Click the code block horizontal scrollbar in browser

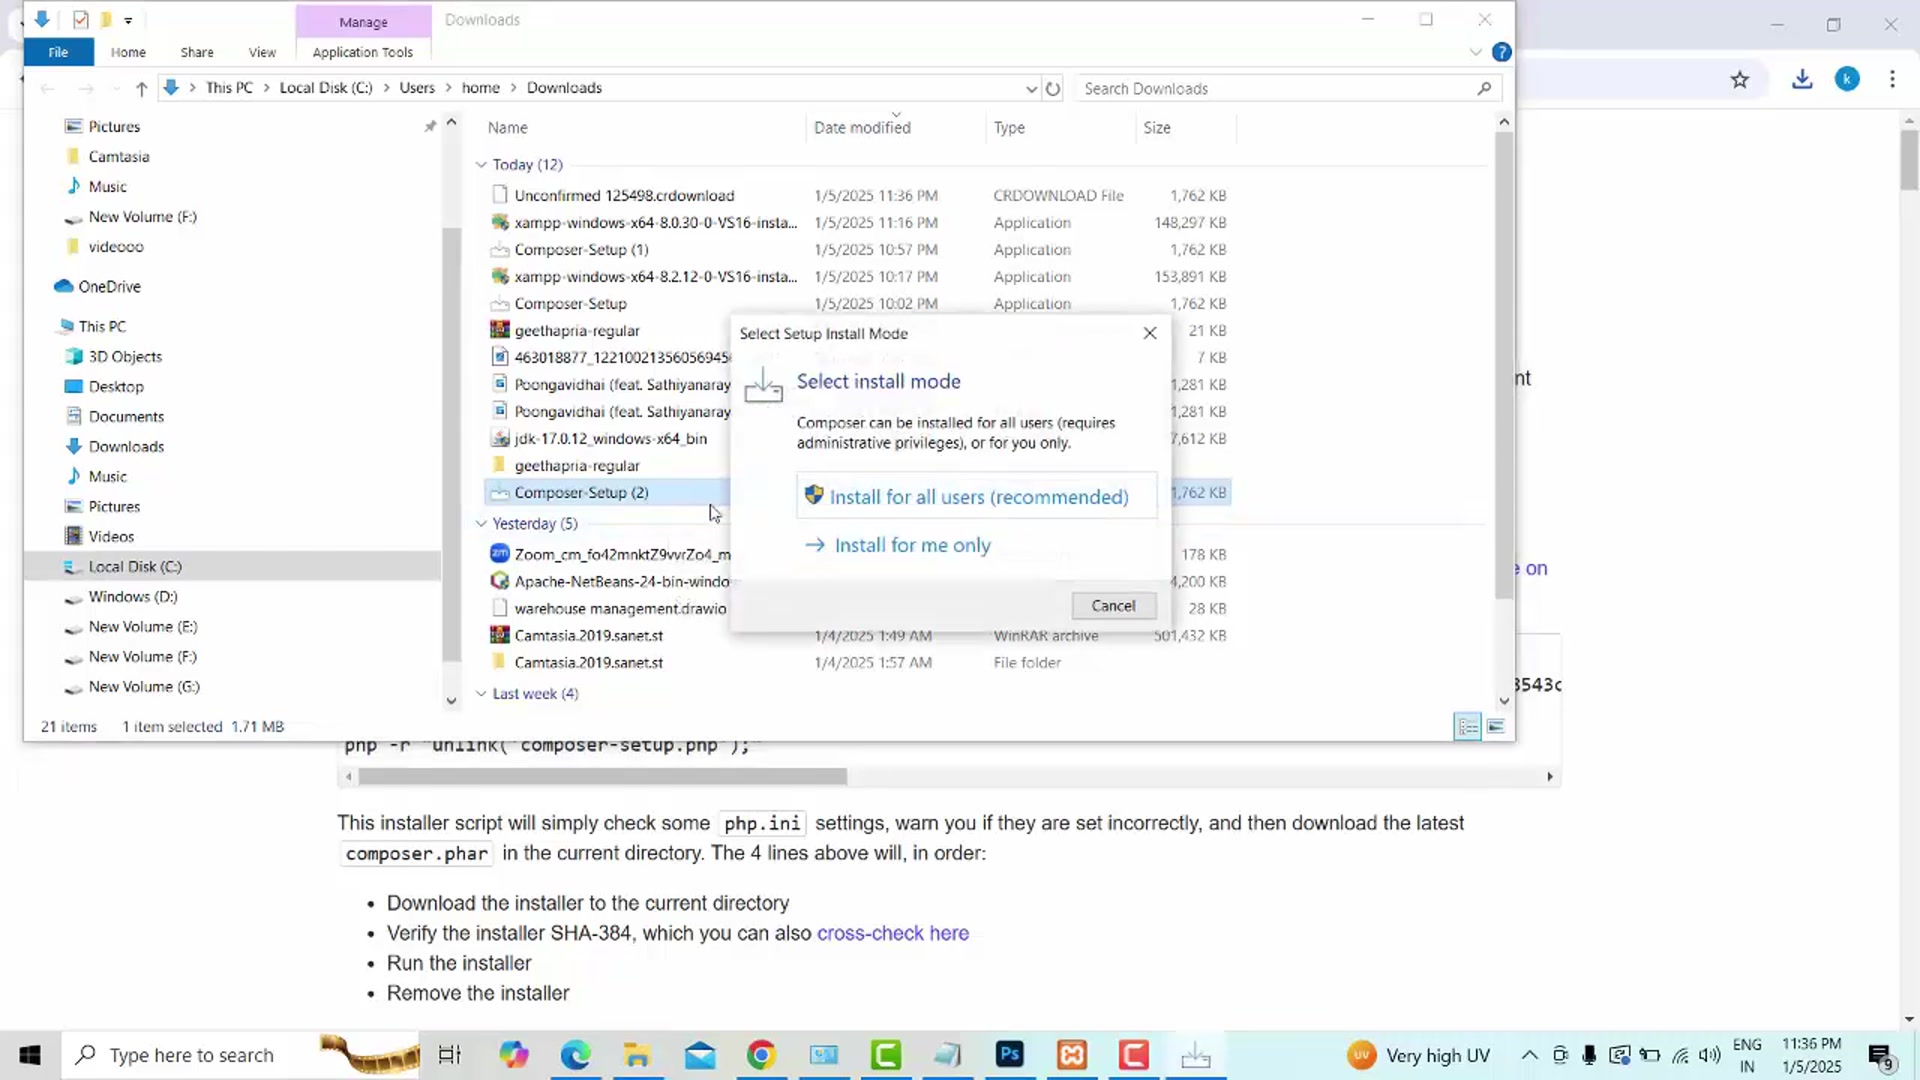602,777
